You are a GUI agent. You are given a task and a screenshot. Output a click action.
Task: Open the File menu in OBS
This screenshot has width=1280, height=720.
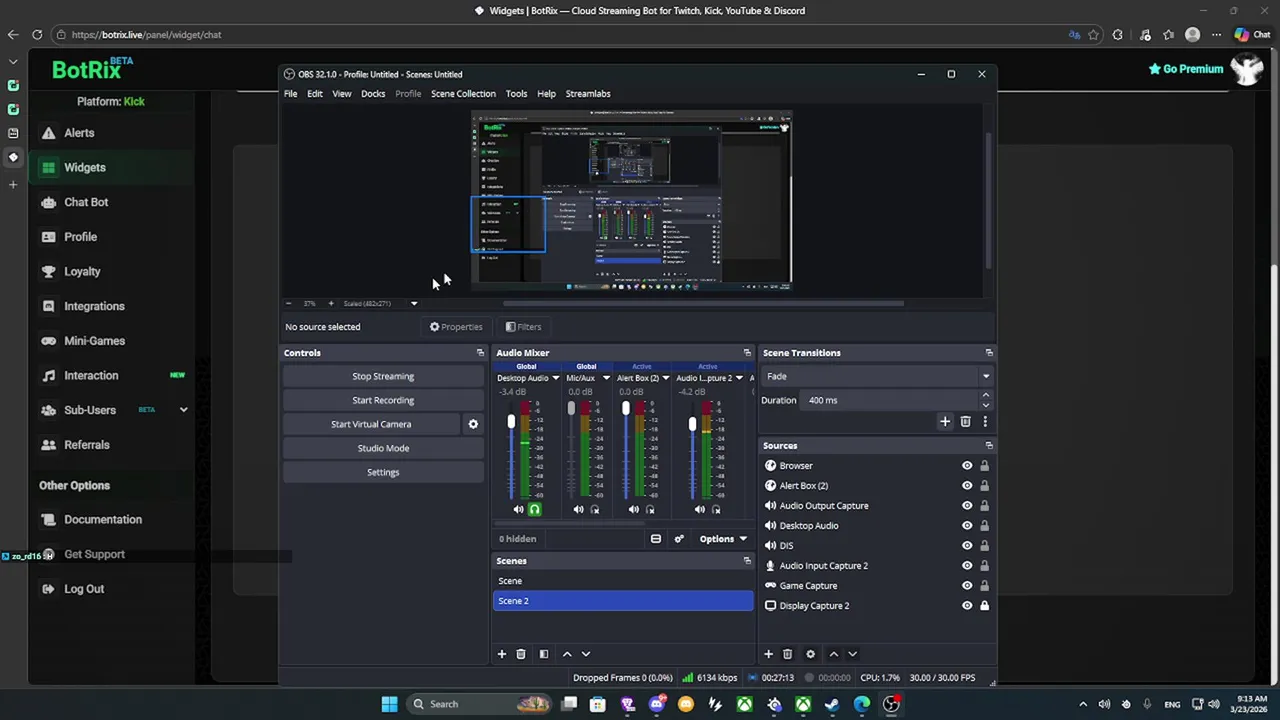click(290, 94)
